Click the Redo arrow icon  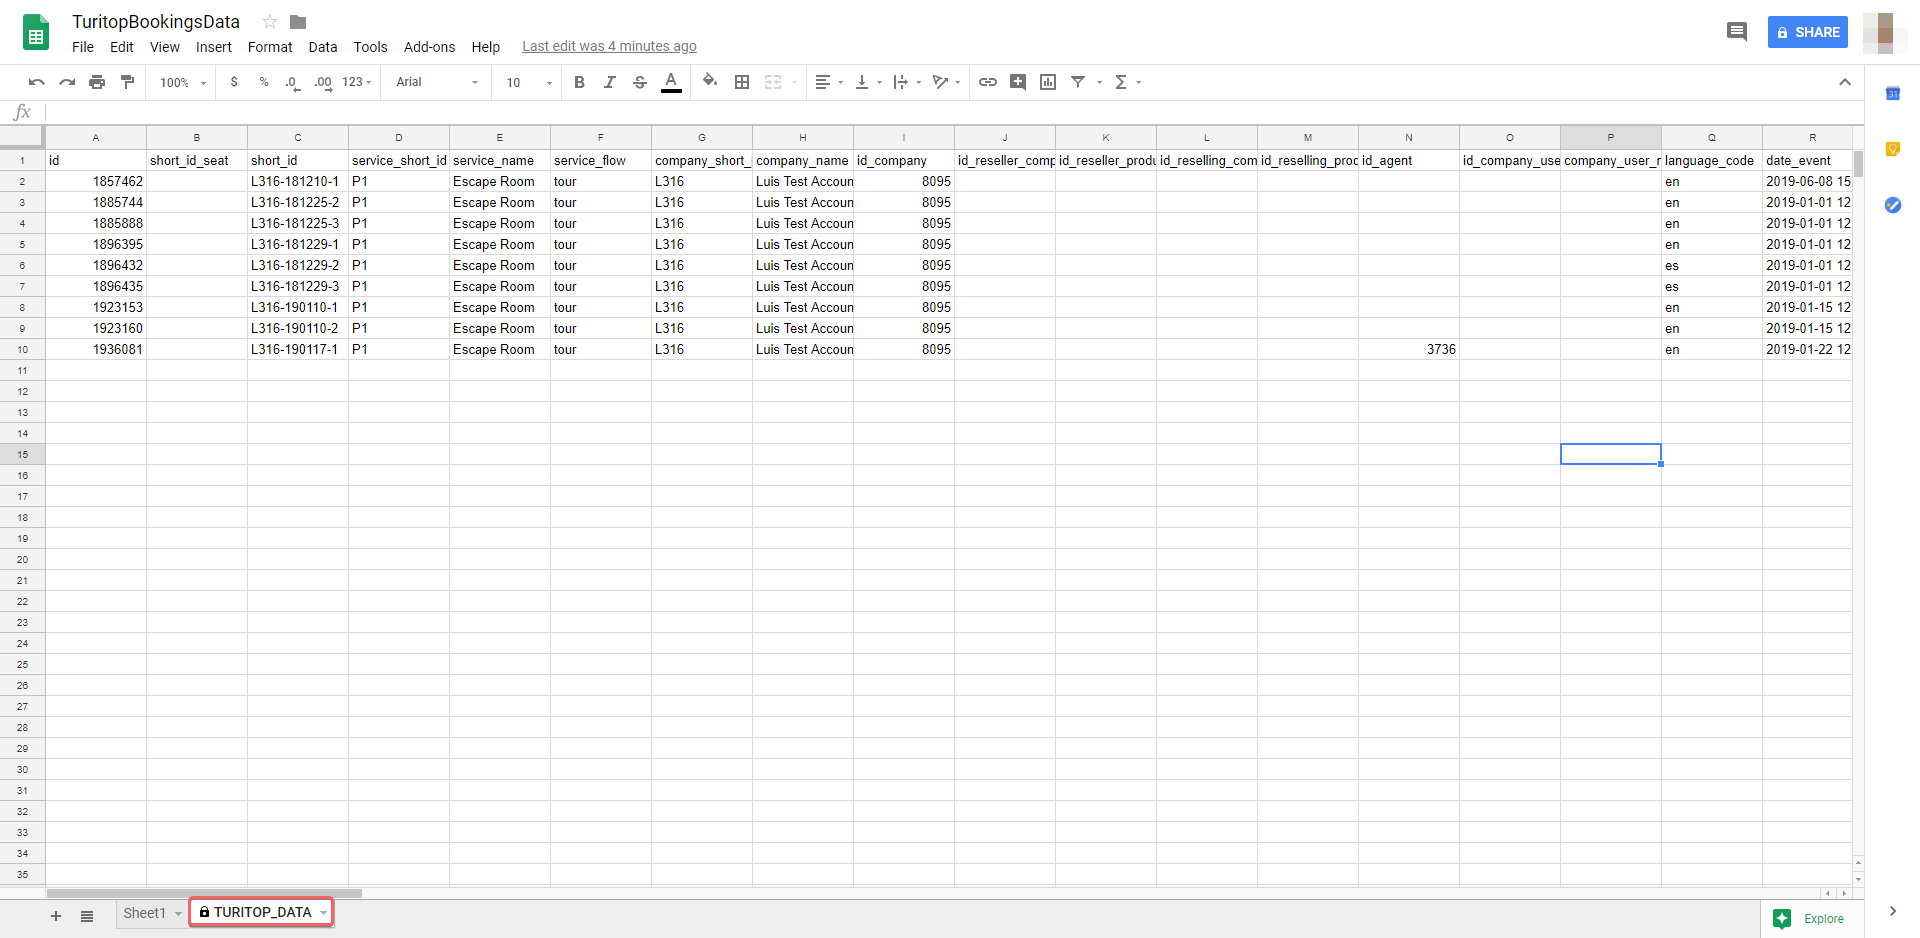pos(67,82)
